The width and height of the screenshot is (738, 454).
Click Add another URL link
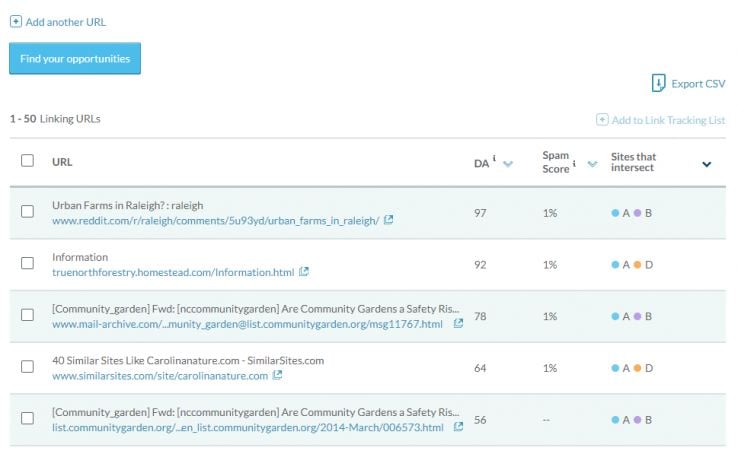click(x=66, y=22)
